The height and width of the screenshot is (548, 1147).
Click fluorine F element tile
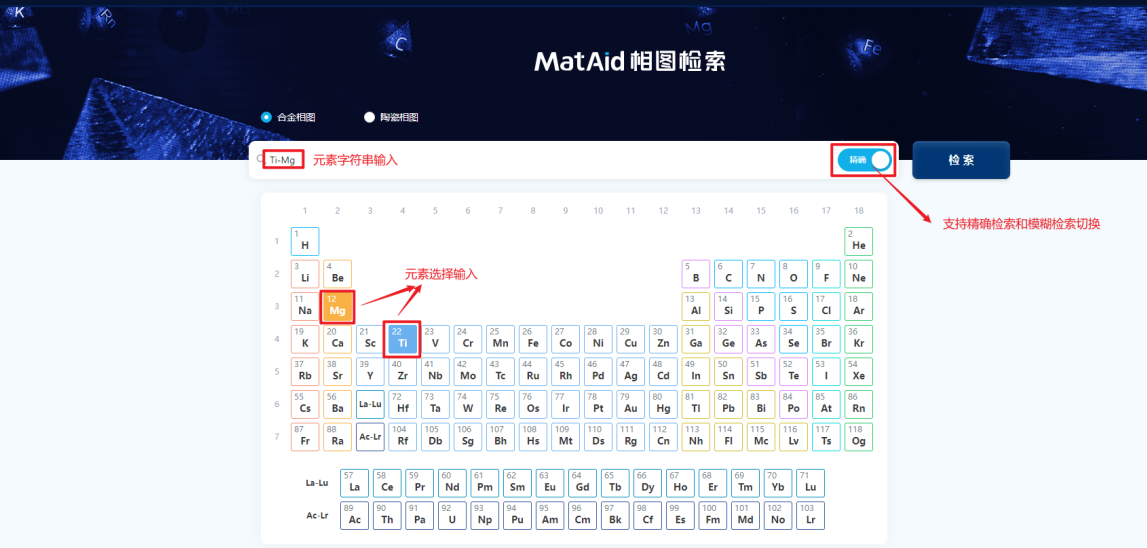click(826, 274)
